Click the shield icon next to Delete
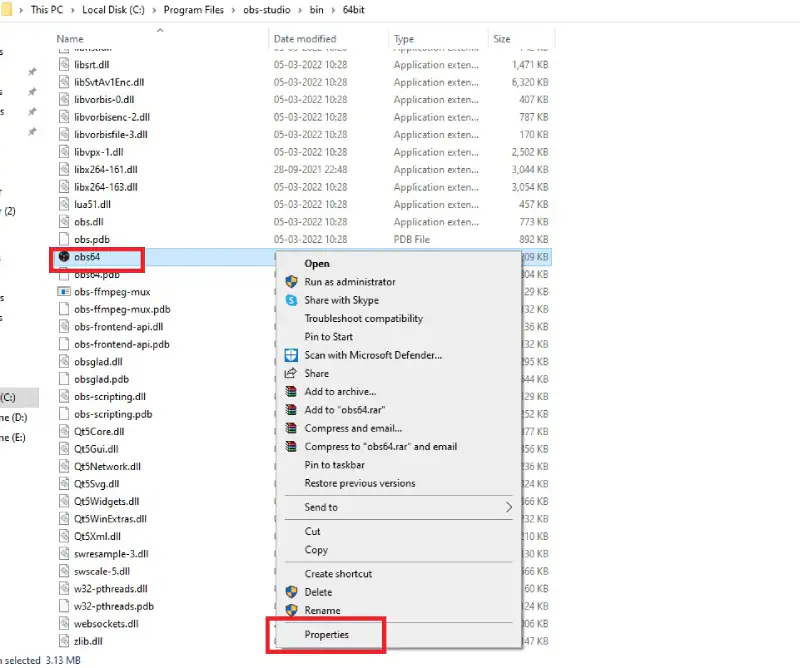 click(x=291, y=592)
